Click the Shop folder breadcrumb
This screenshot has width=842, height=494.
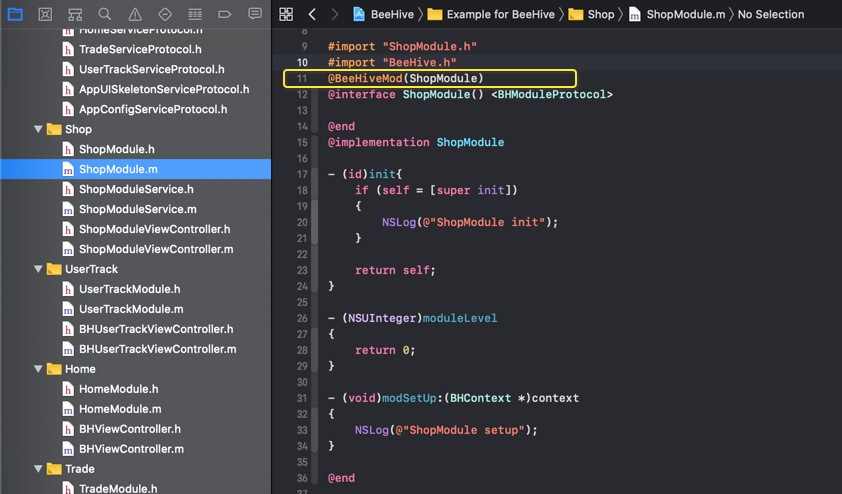click(591, 14)
